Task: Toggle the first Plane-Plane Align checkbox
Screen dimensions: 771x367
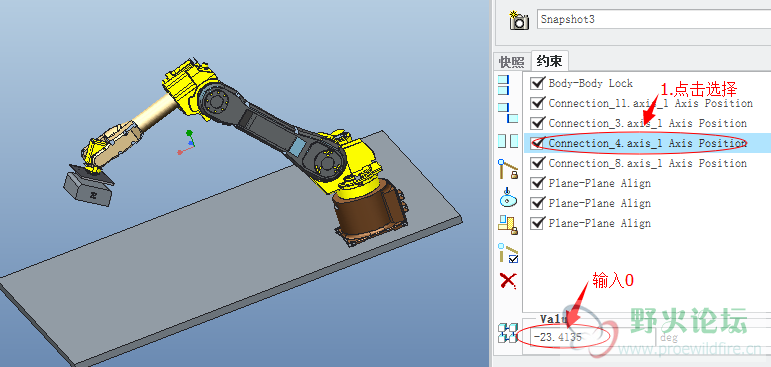Action: coord(537,183)
